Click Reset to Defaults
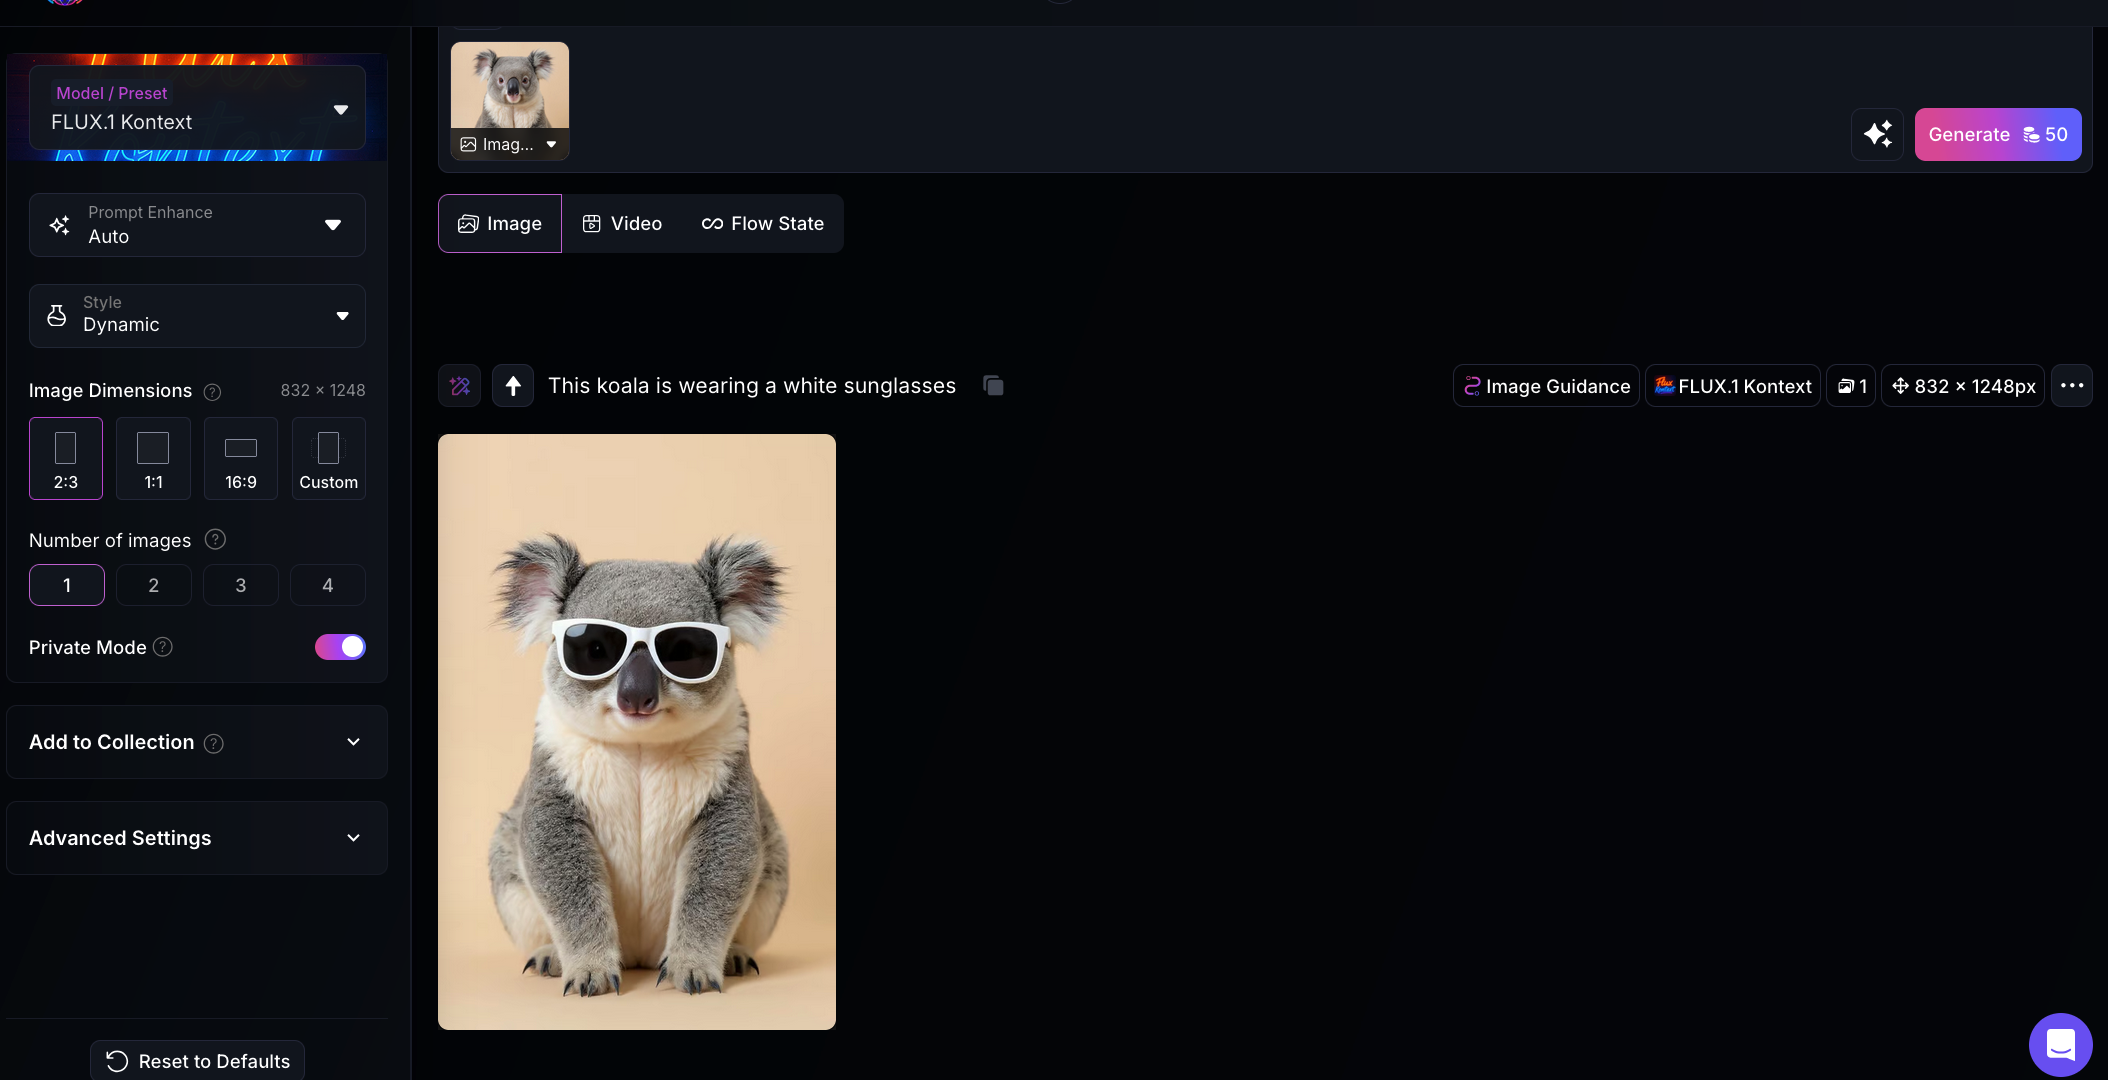The height and width of the screenshot is (1080, 2108). 198,1061
